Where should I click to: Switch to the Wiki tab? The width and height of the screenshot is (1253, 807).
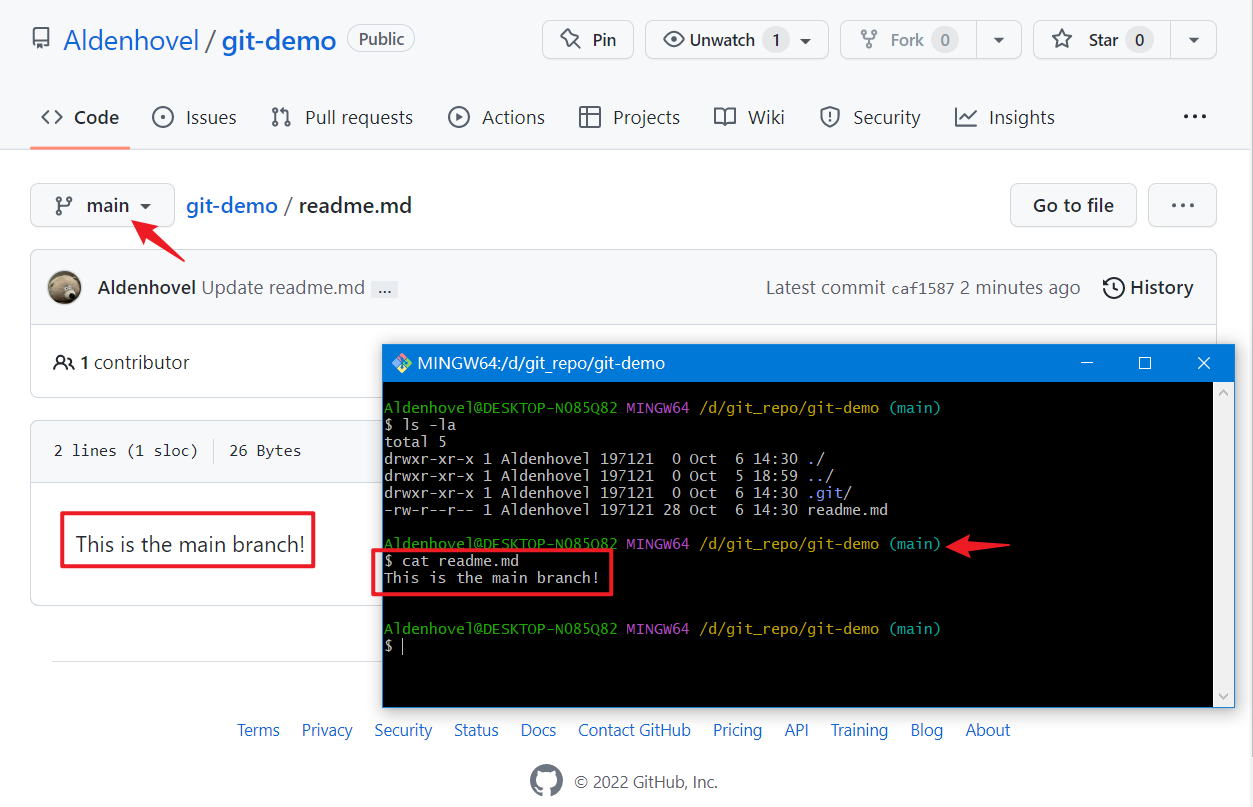(749, 117)
